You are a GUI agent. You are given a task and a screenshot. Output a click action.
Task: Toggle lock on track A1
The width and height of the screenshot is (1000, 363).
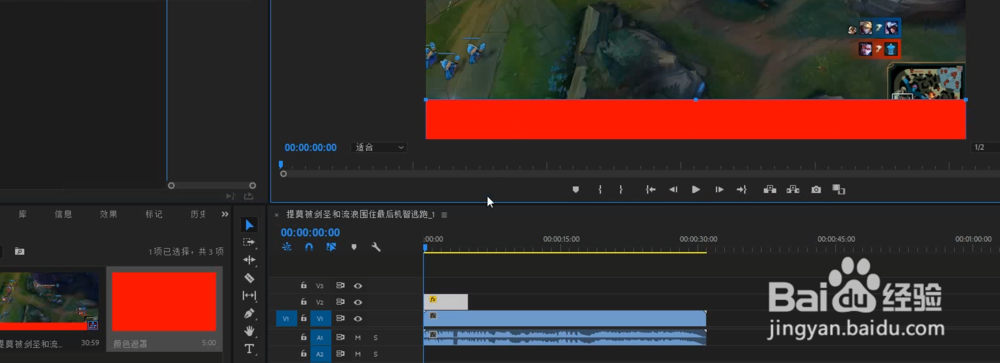[x=304, y=337]
